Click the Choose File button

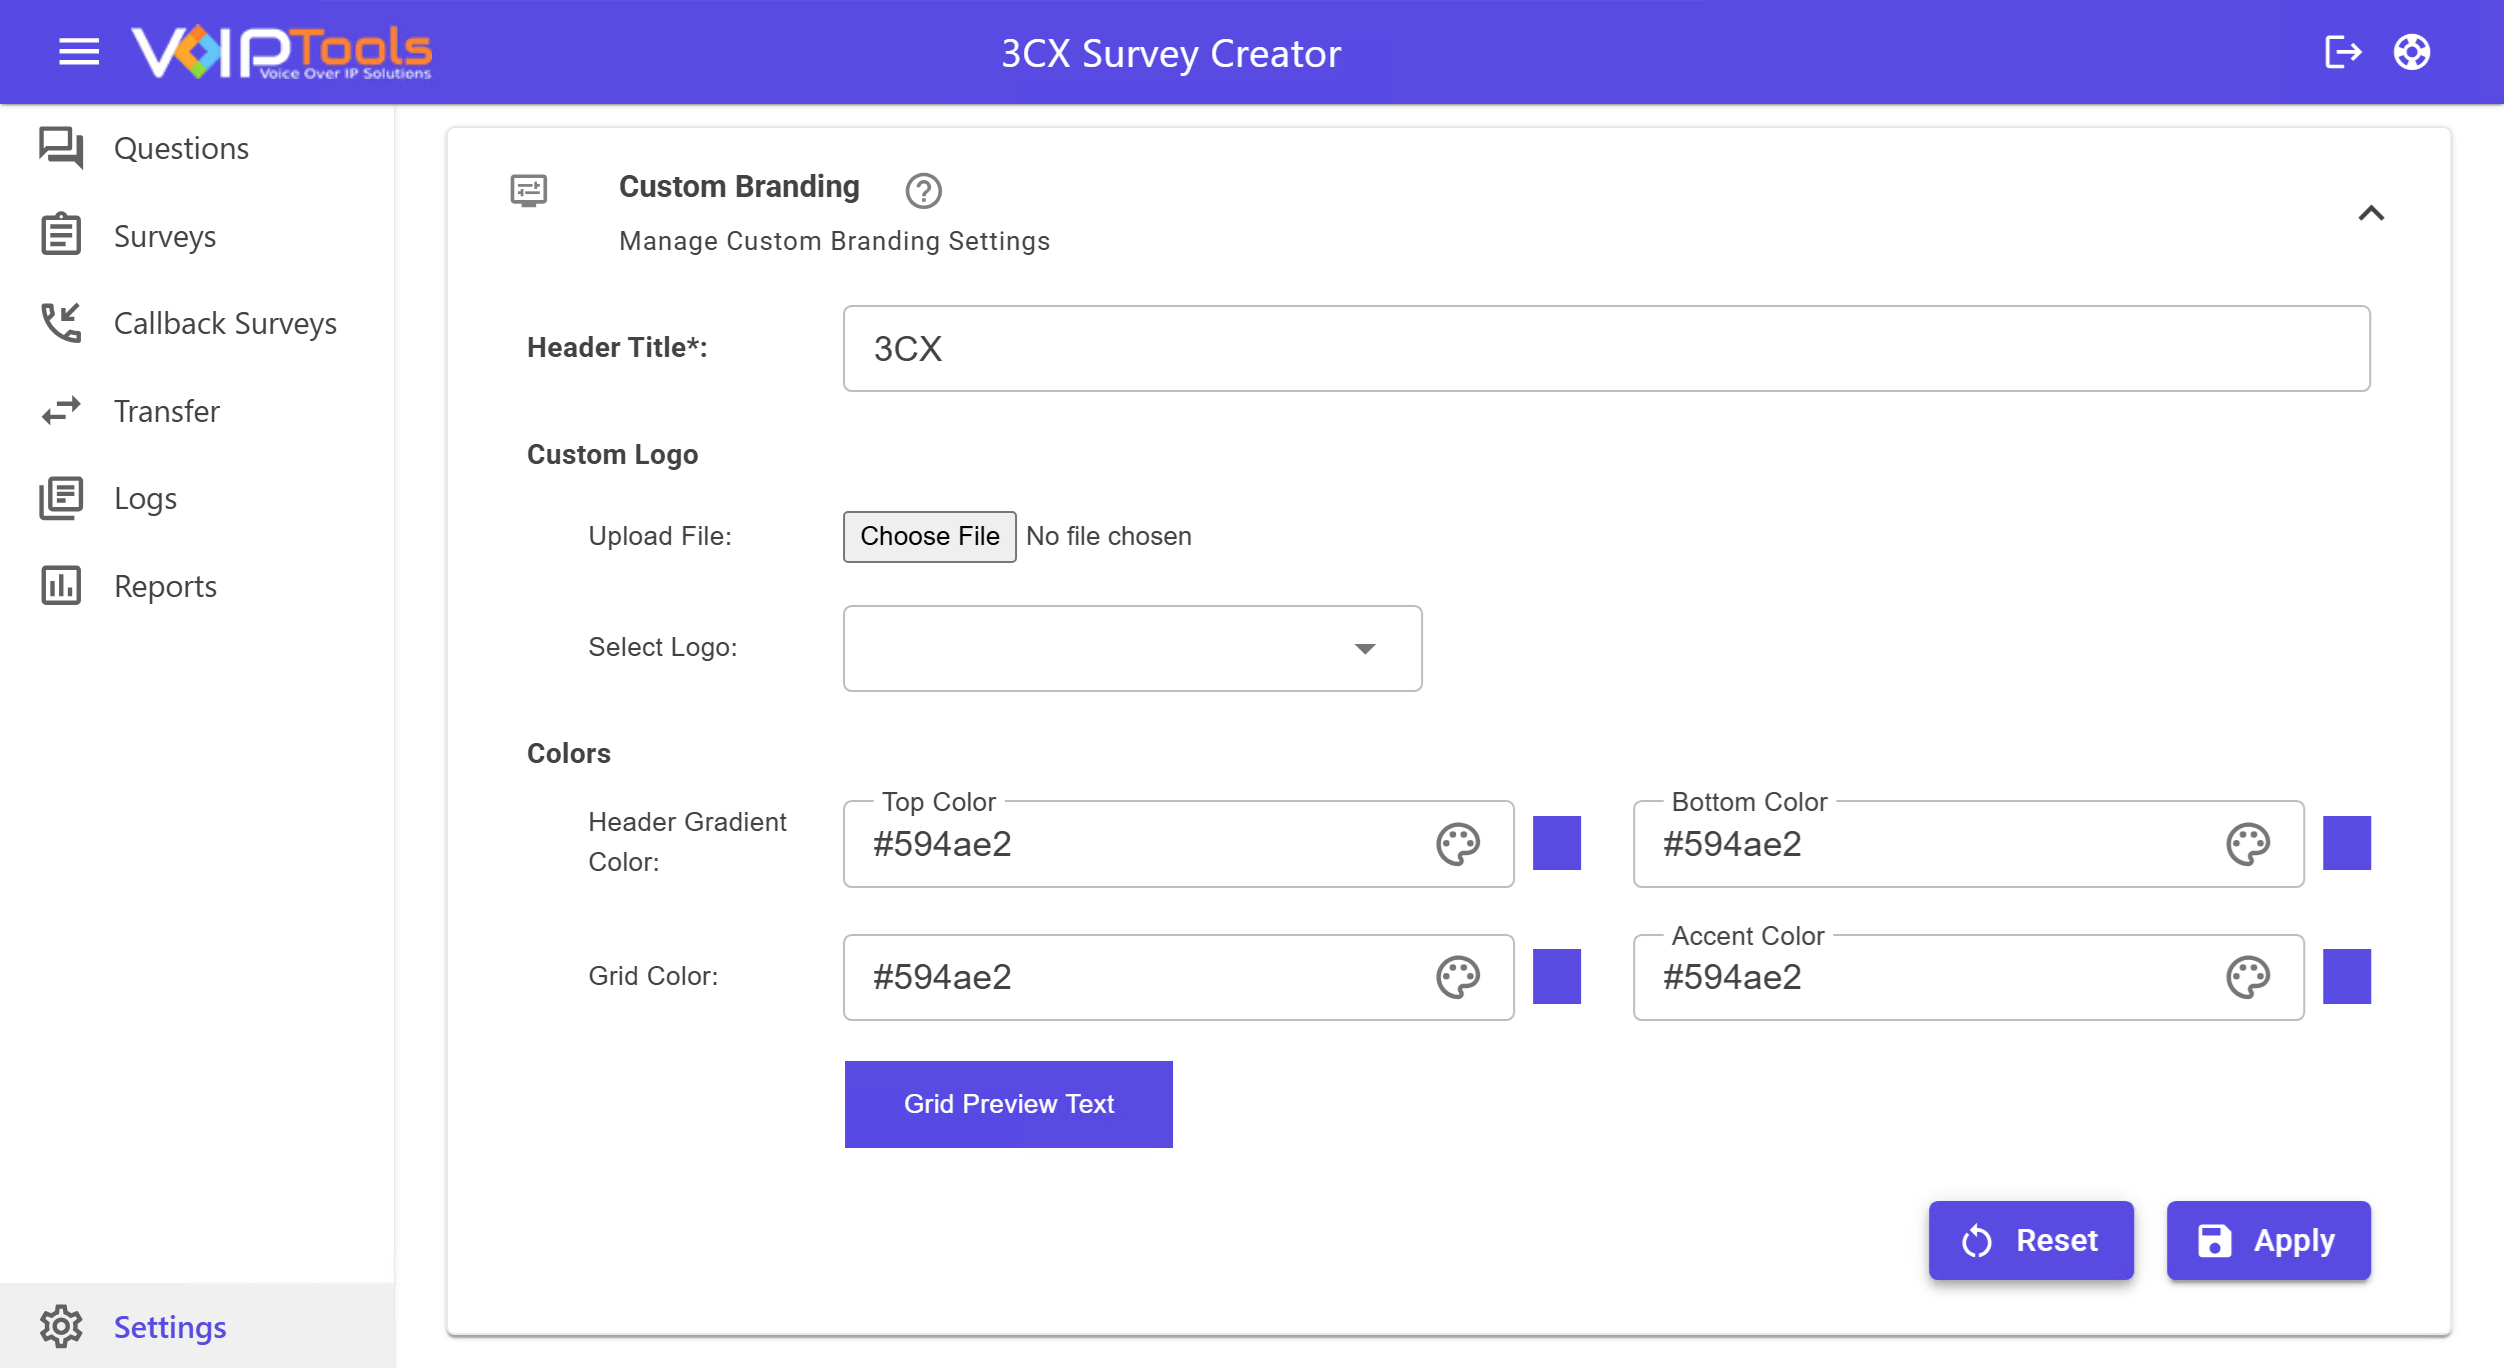[x=930, y=536]
